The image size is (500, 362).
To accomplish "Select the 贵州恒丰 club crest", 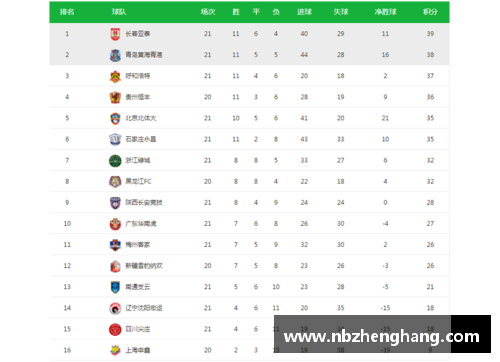I will click(115, 97).
